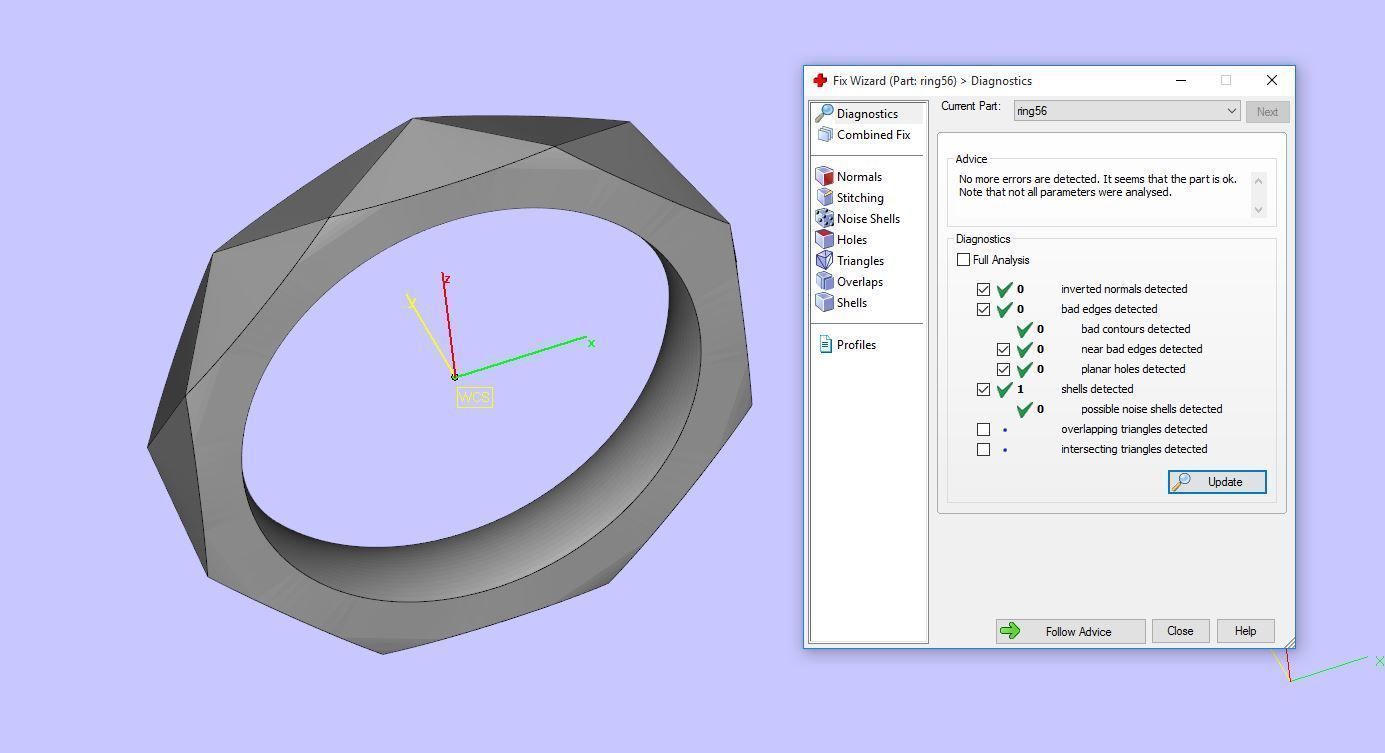
Task: Click Follow Advice button
Action: [x=1070, y=631]
